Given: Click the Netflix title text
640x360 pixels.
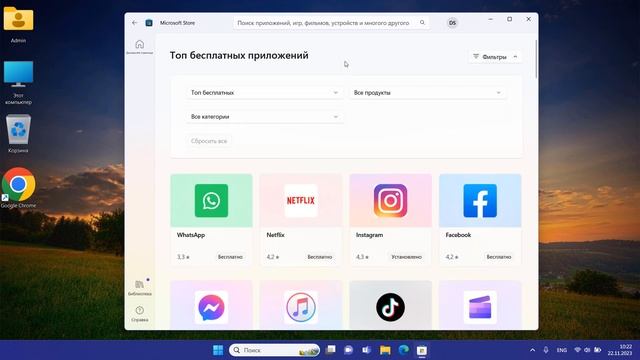Looking at the screenshot, I should (276, 235).
